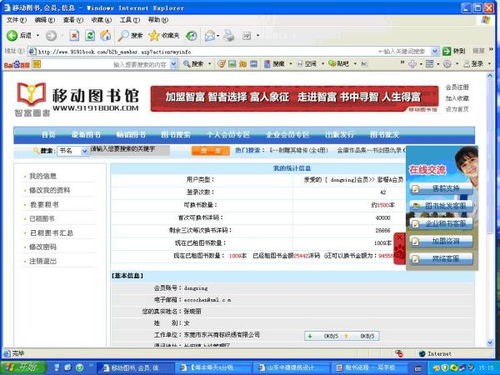Expand the mail icon dropdown arrow
Screen dimensions: 500x375
click(218, 36)
